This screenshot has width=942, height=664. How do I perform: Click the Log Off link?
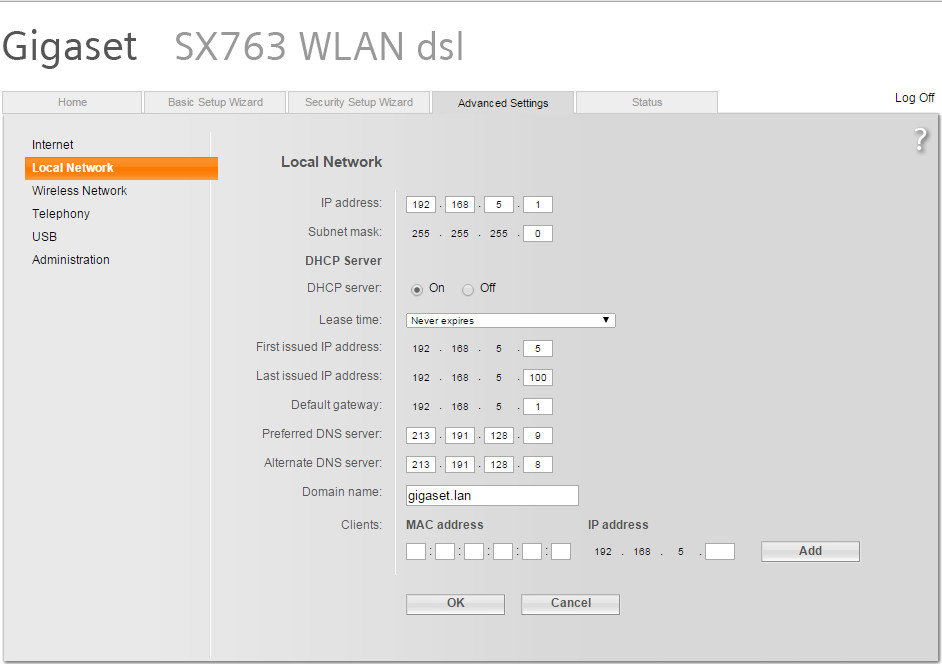(x=914, y=98)
